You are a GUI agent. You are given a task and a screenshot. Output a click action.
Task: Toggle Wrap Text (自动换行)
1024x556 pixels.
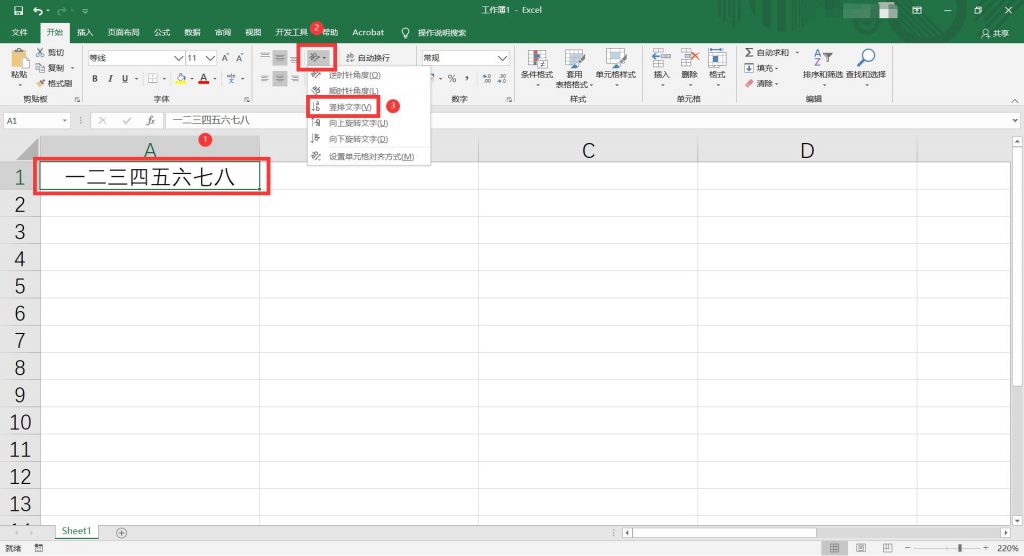[x=368, y=57]
